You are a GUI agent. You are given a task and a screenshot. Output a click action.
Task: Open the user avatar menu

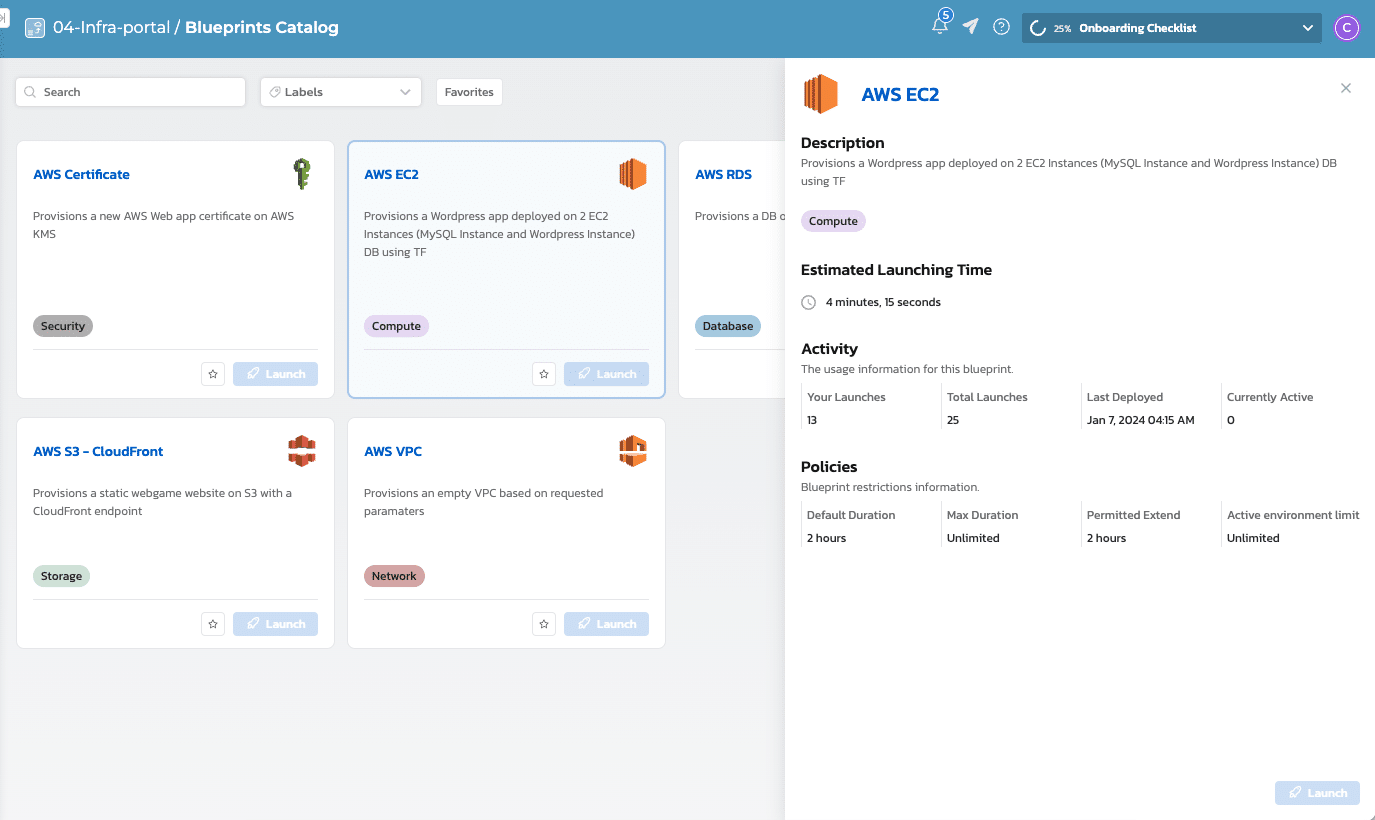1347,27
